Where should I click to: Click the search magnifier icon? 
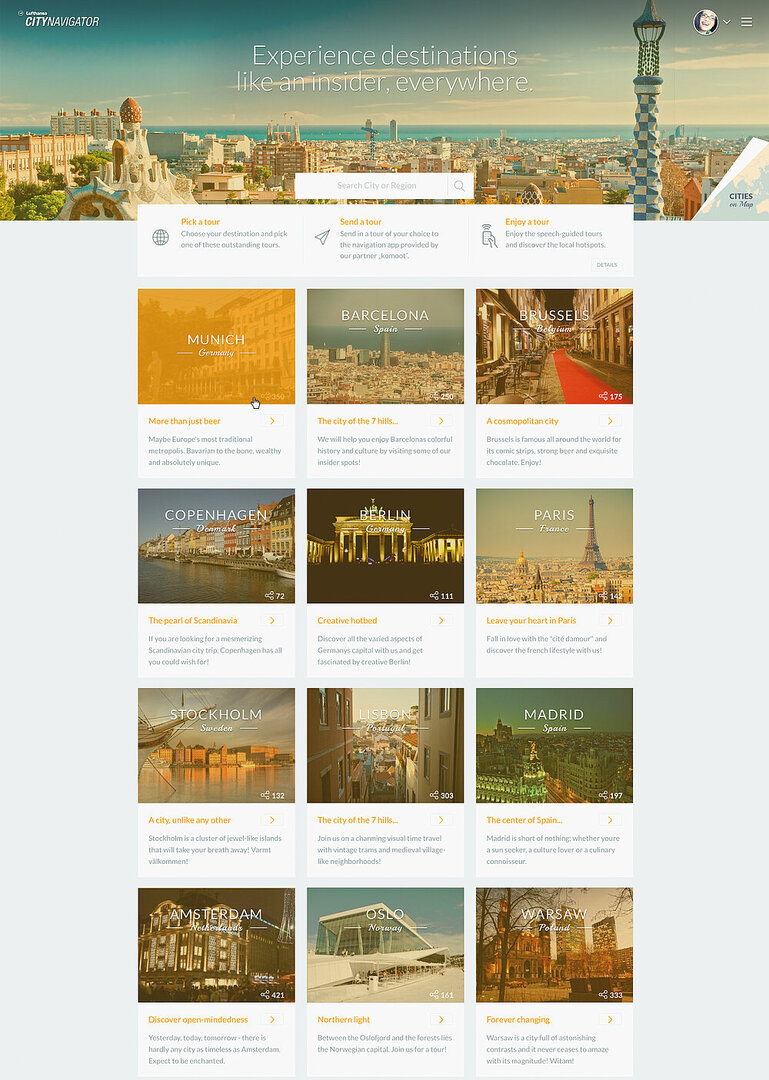pos(459,186)
